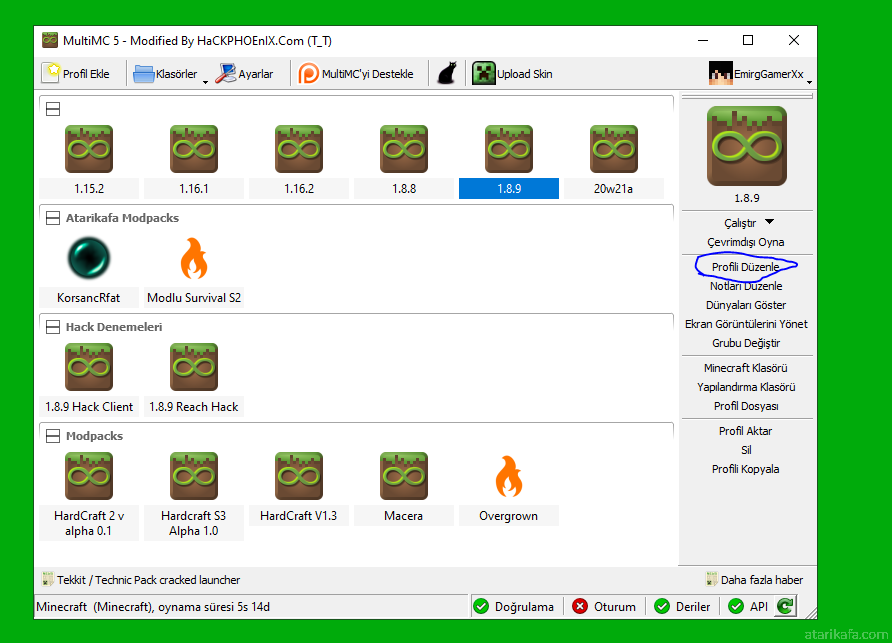Select the HardCraft V1.3 instance icon

coord(299,476)
